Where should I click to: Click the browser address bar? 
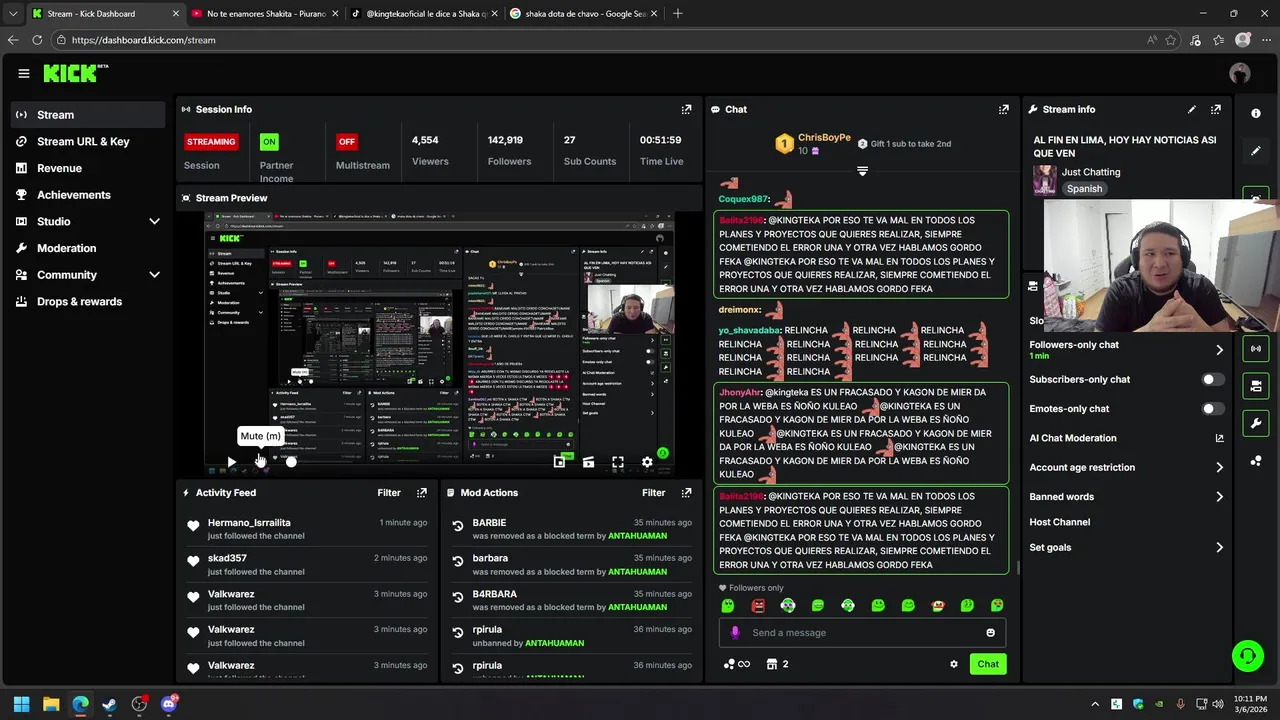point(600,40)
